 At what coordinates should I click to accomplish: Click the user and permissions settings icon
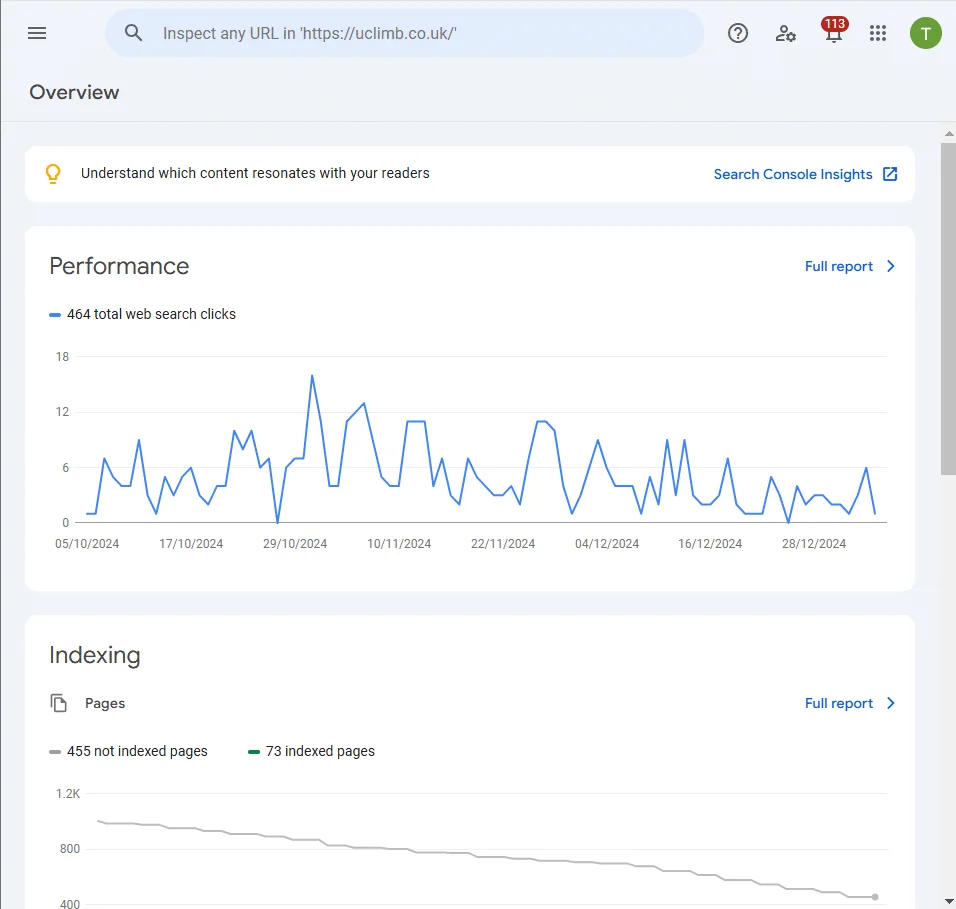pyautogui.click(x=786, y=34)
